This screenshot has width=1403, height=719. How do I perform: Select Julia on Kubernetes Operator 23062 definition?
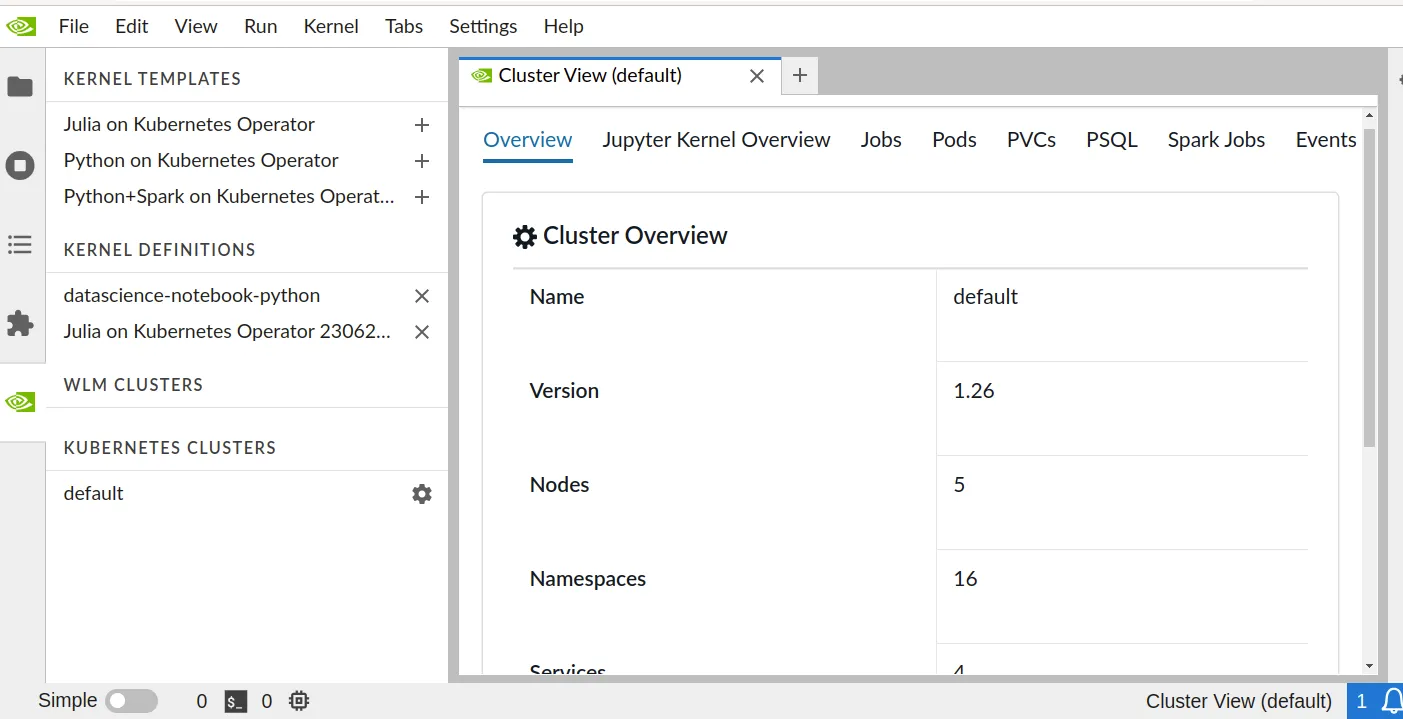point(227,332)
